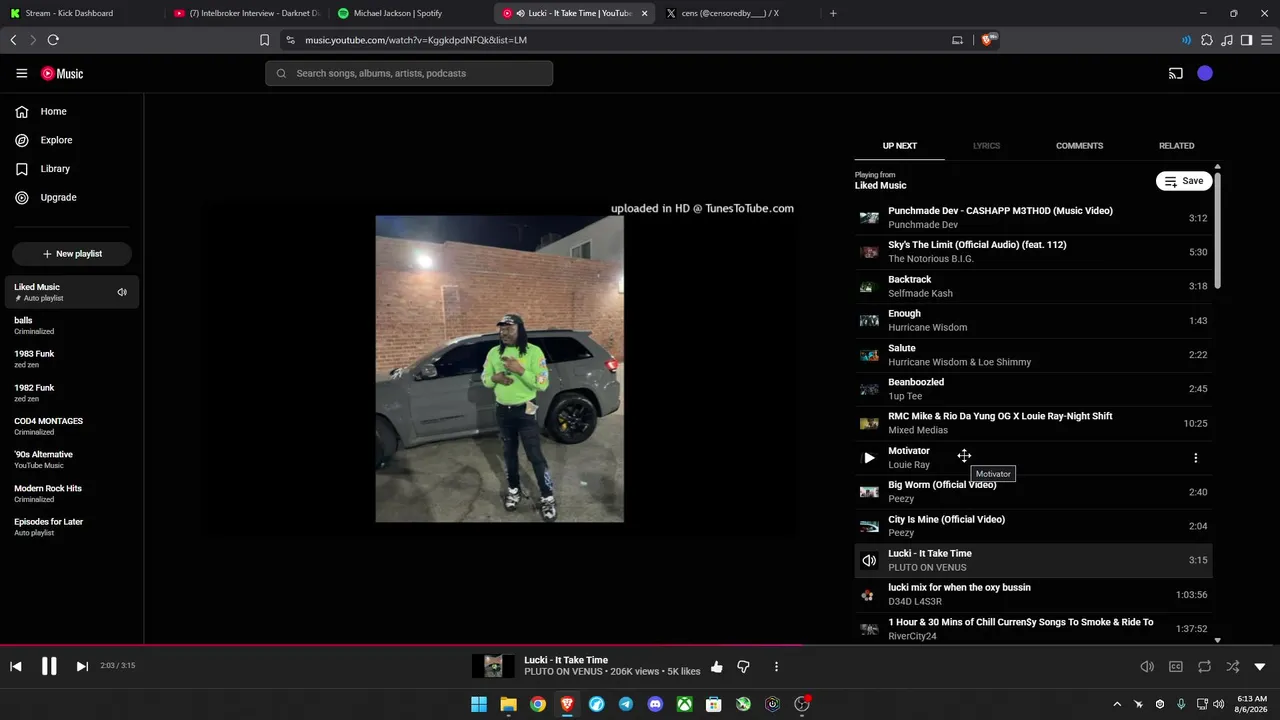Viewport: 1280px width, 720px height.
Task: Open the Liked Music playlist
Action: [x=72, y=292]
